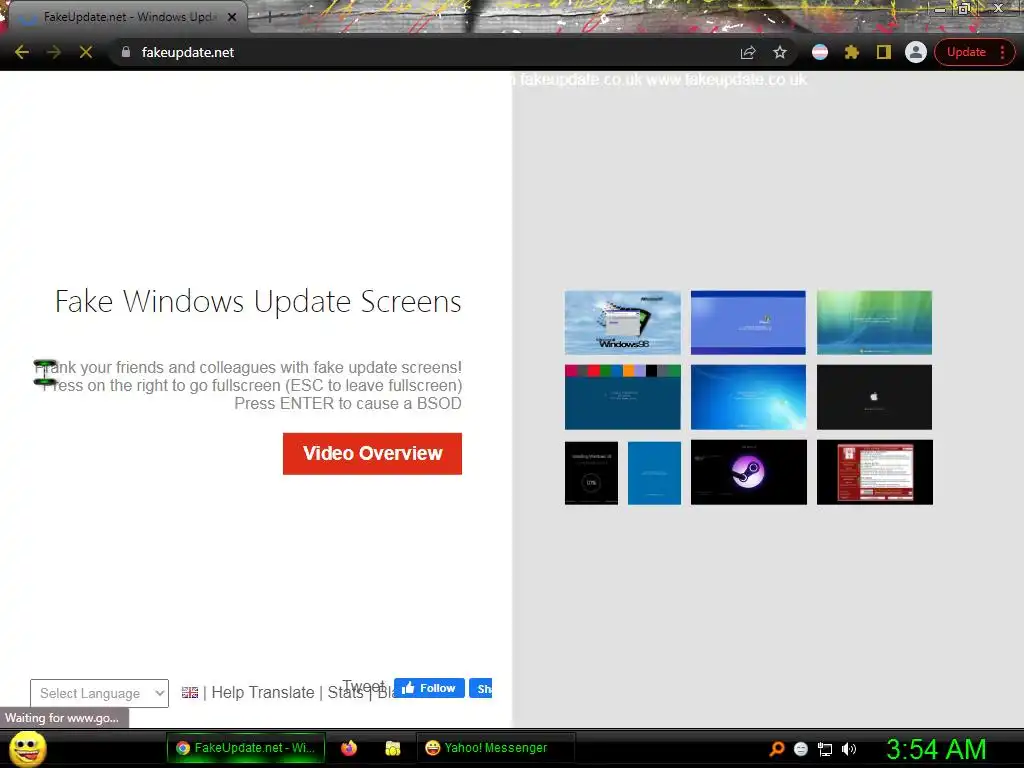
Task: Switch to FakeUpdate.net taskbar button
Action: coord(246,748)
